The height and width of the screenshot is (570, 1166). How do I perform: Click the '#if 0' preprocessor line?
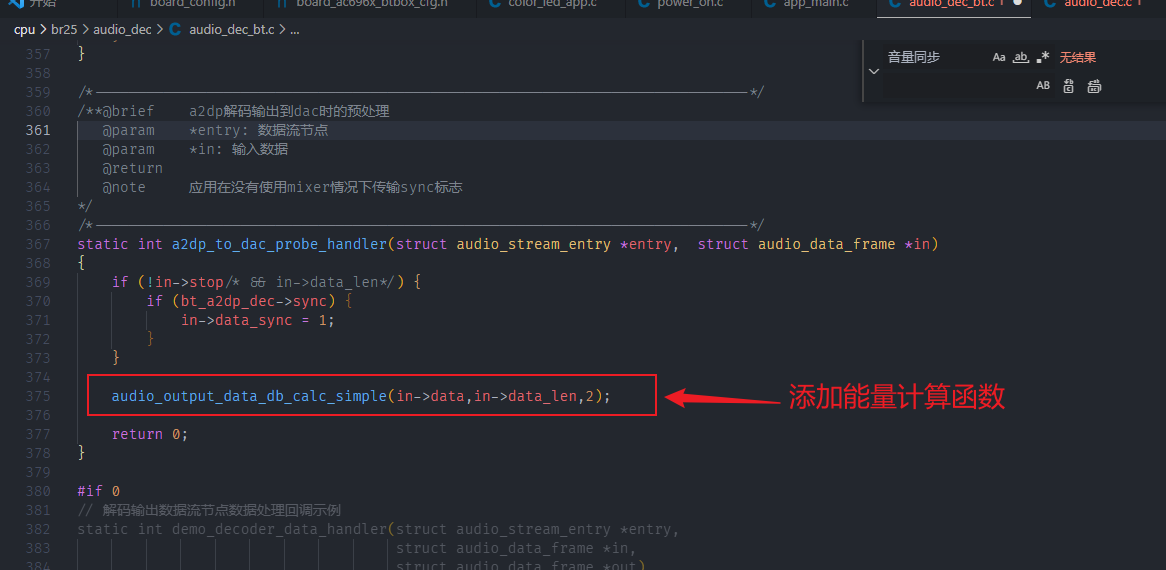point(99,491)
